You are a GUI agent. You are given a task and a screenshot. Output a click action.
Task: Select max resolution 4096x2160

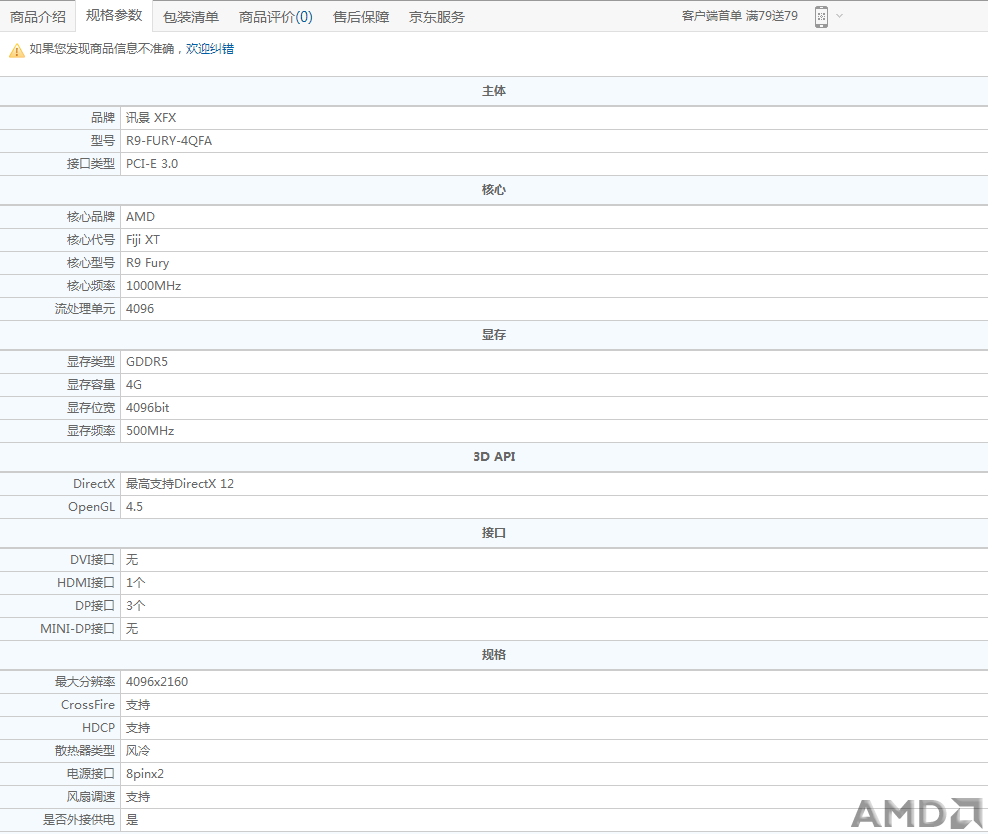click(157, 682)
